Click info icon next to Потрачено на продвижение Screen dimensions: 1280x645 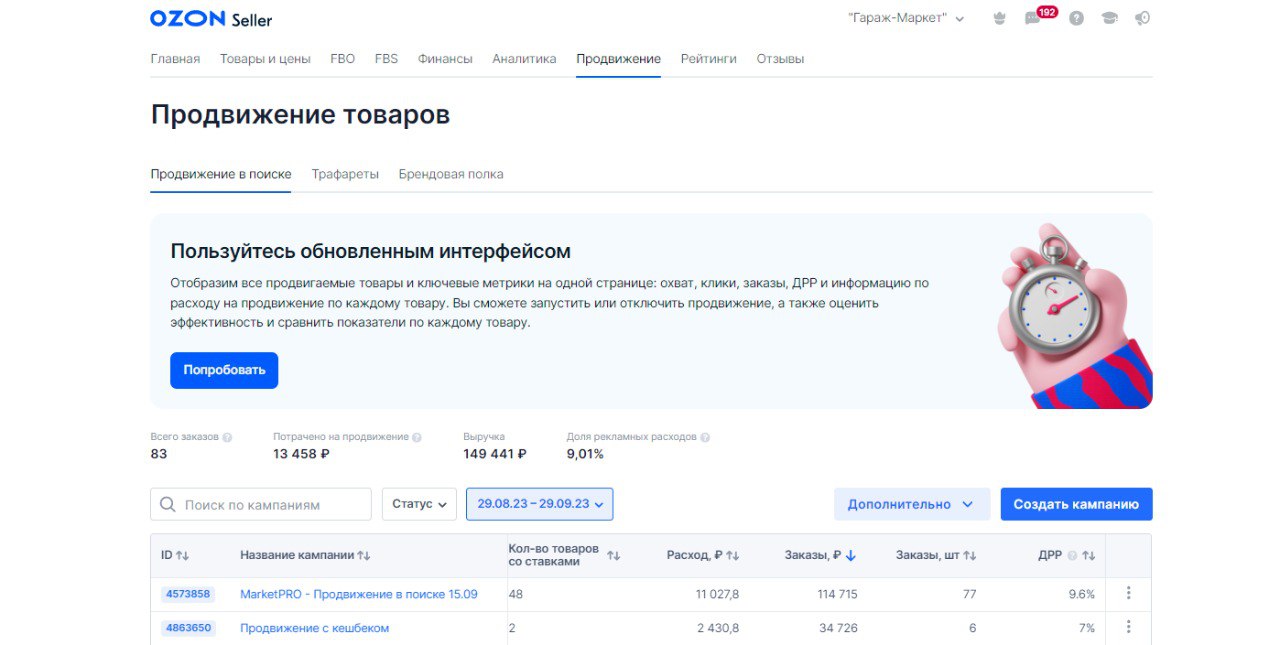(417, 437)
